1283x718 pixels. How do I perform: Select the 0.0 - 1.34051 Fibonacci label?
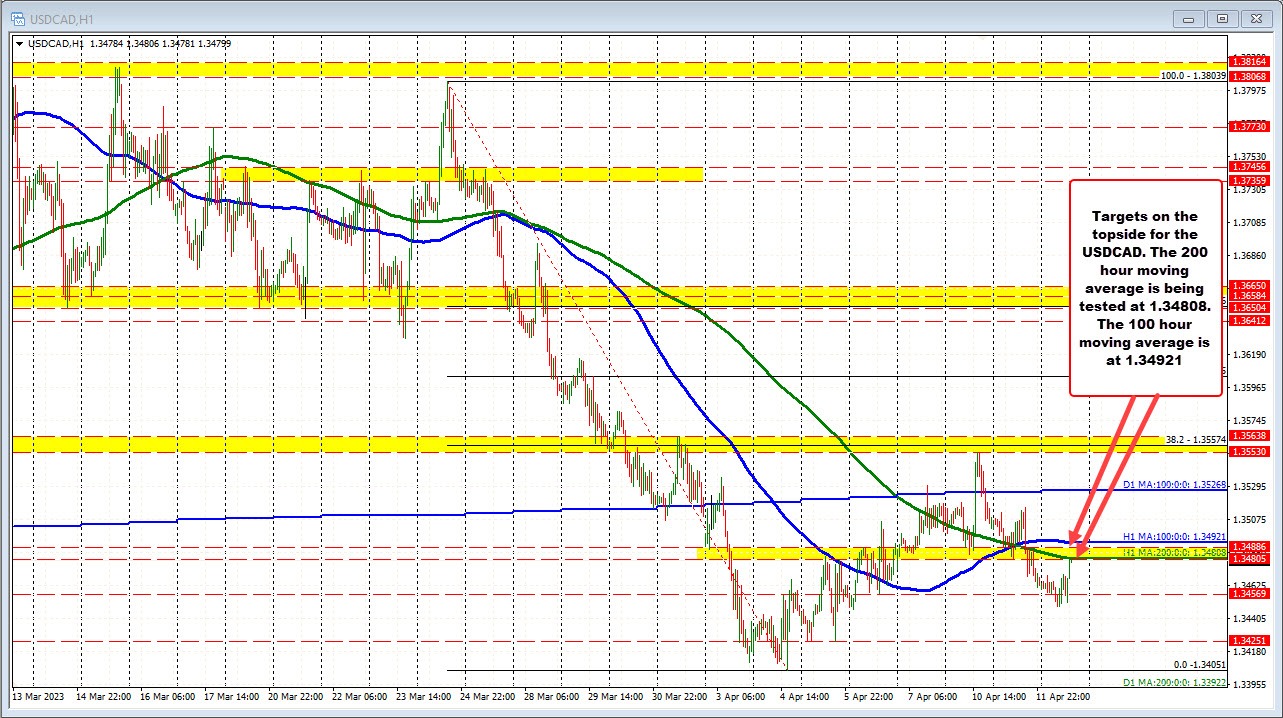[1199, 664]
